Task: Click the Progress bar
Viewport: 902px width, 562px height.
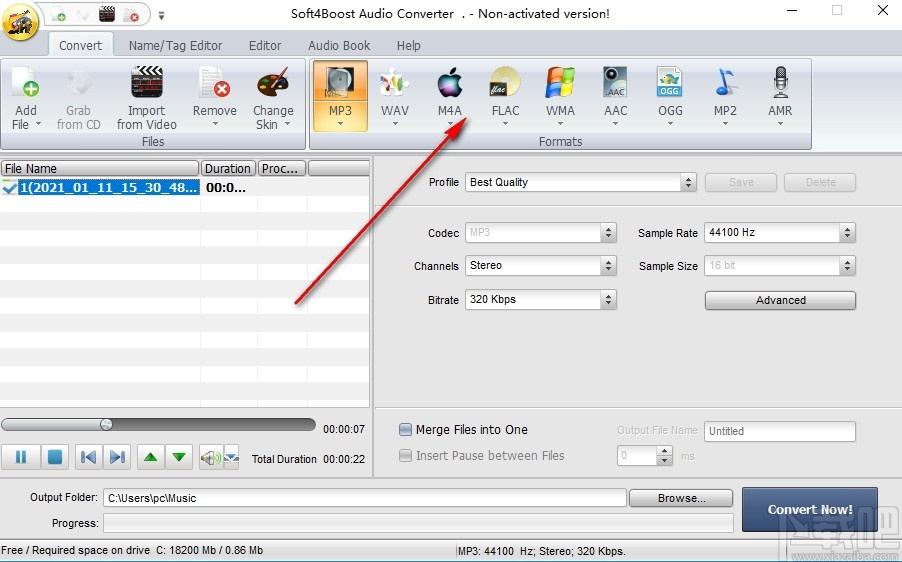Action: [x=418, y=523]
